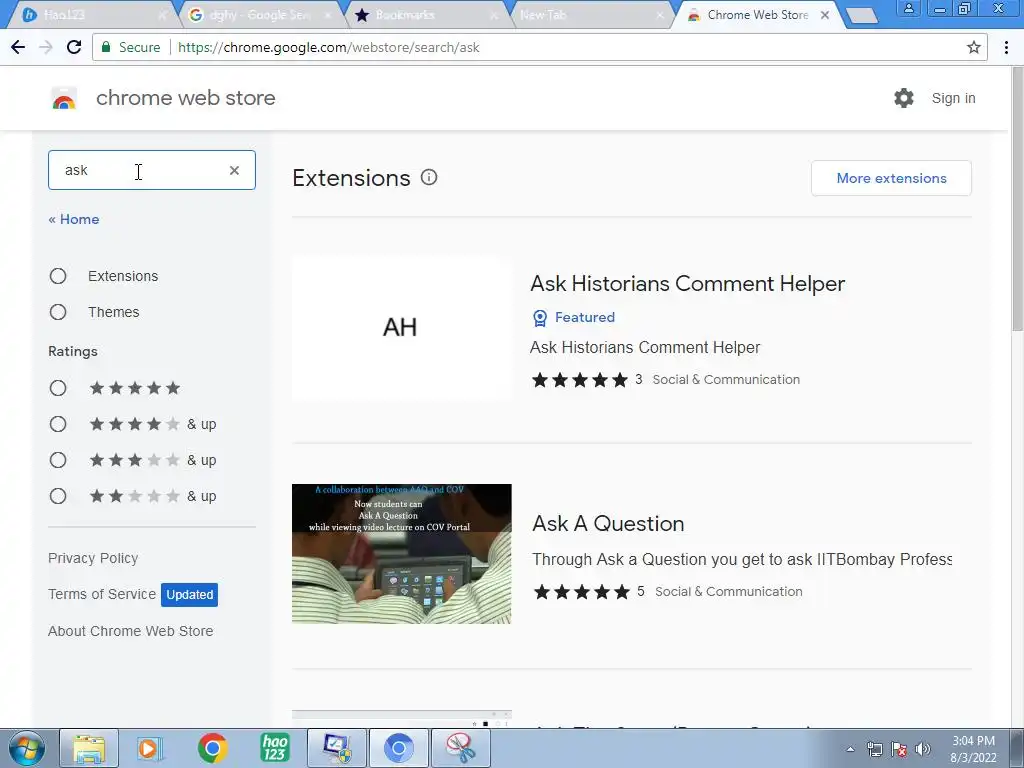This screenshot has width=1024, height=768.
Task: Open the web store settings gear
Action: 904,98
